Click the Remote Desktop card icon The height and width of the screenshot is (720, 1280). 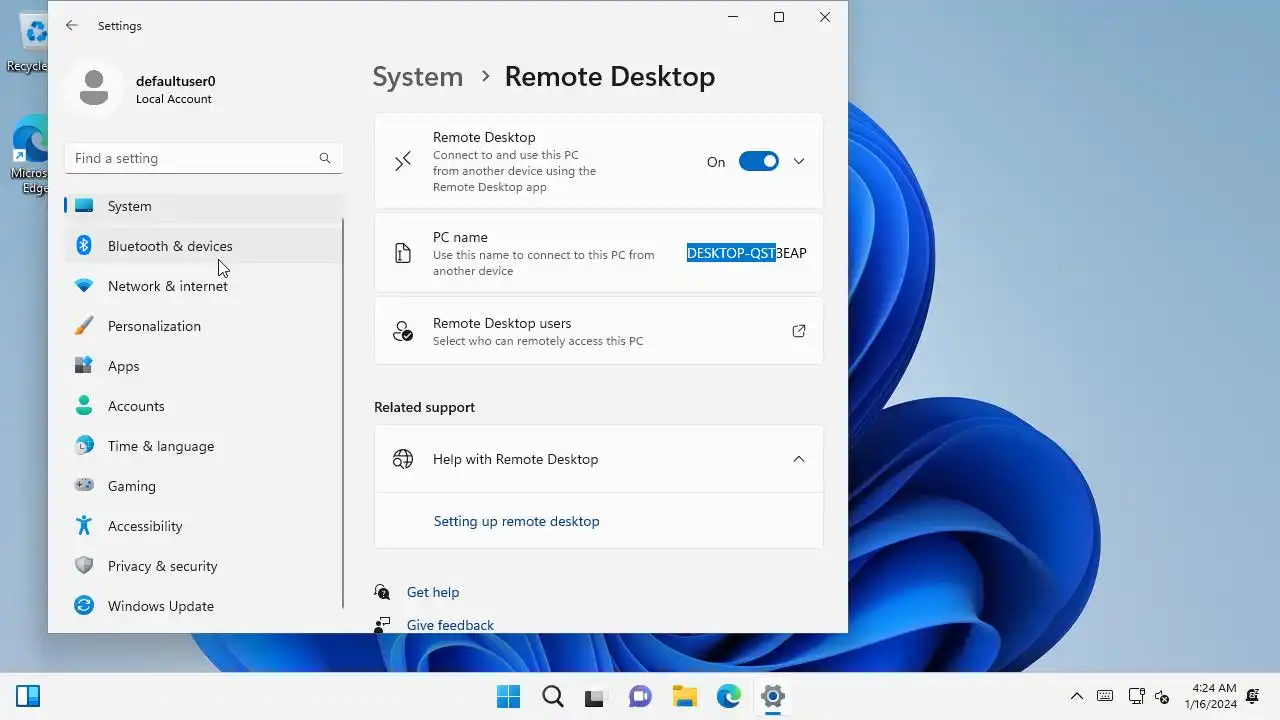click(403, 161)
